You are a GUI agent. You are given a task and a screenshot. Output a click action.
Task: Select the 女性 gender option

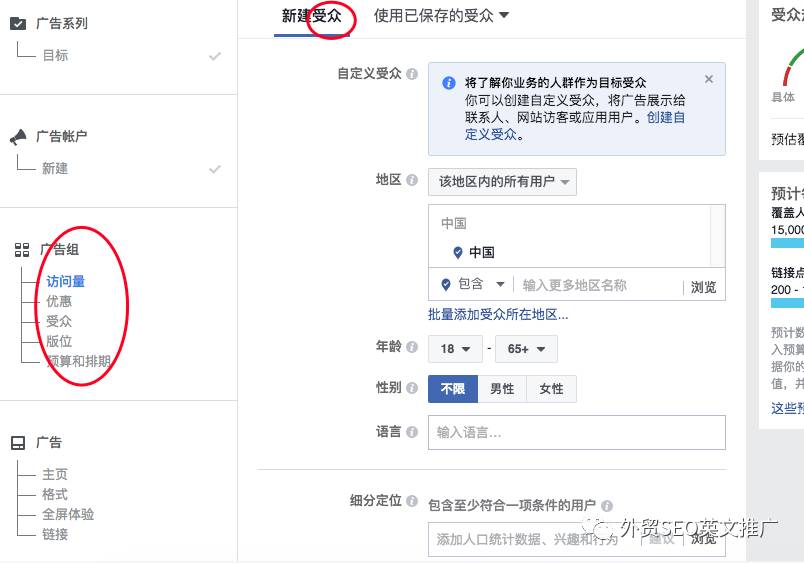pyautogui.click(x=551, y=389)
